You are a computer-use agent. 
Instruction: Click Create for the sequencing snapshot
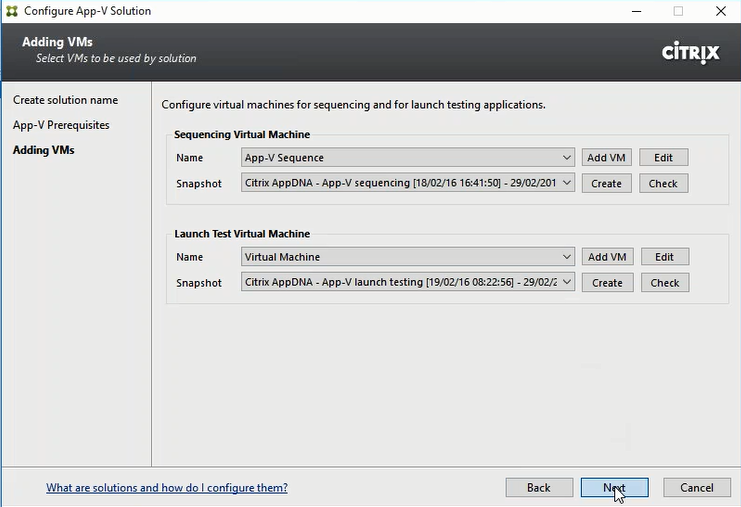(606, 184)
